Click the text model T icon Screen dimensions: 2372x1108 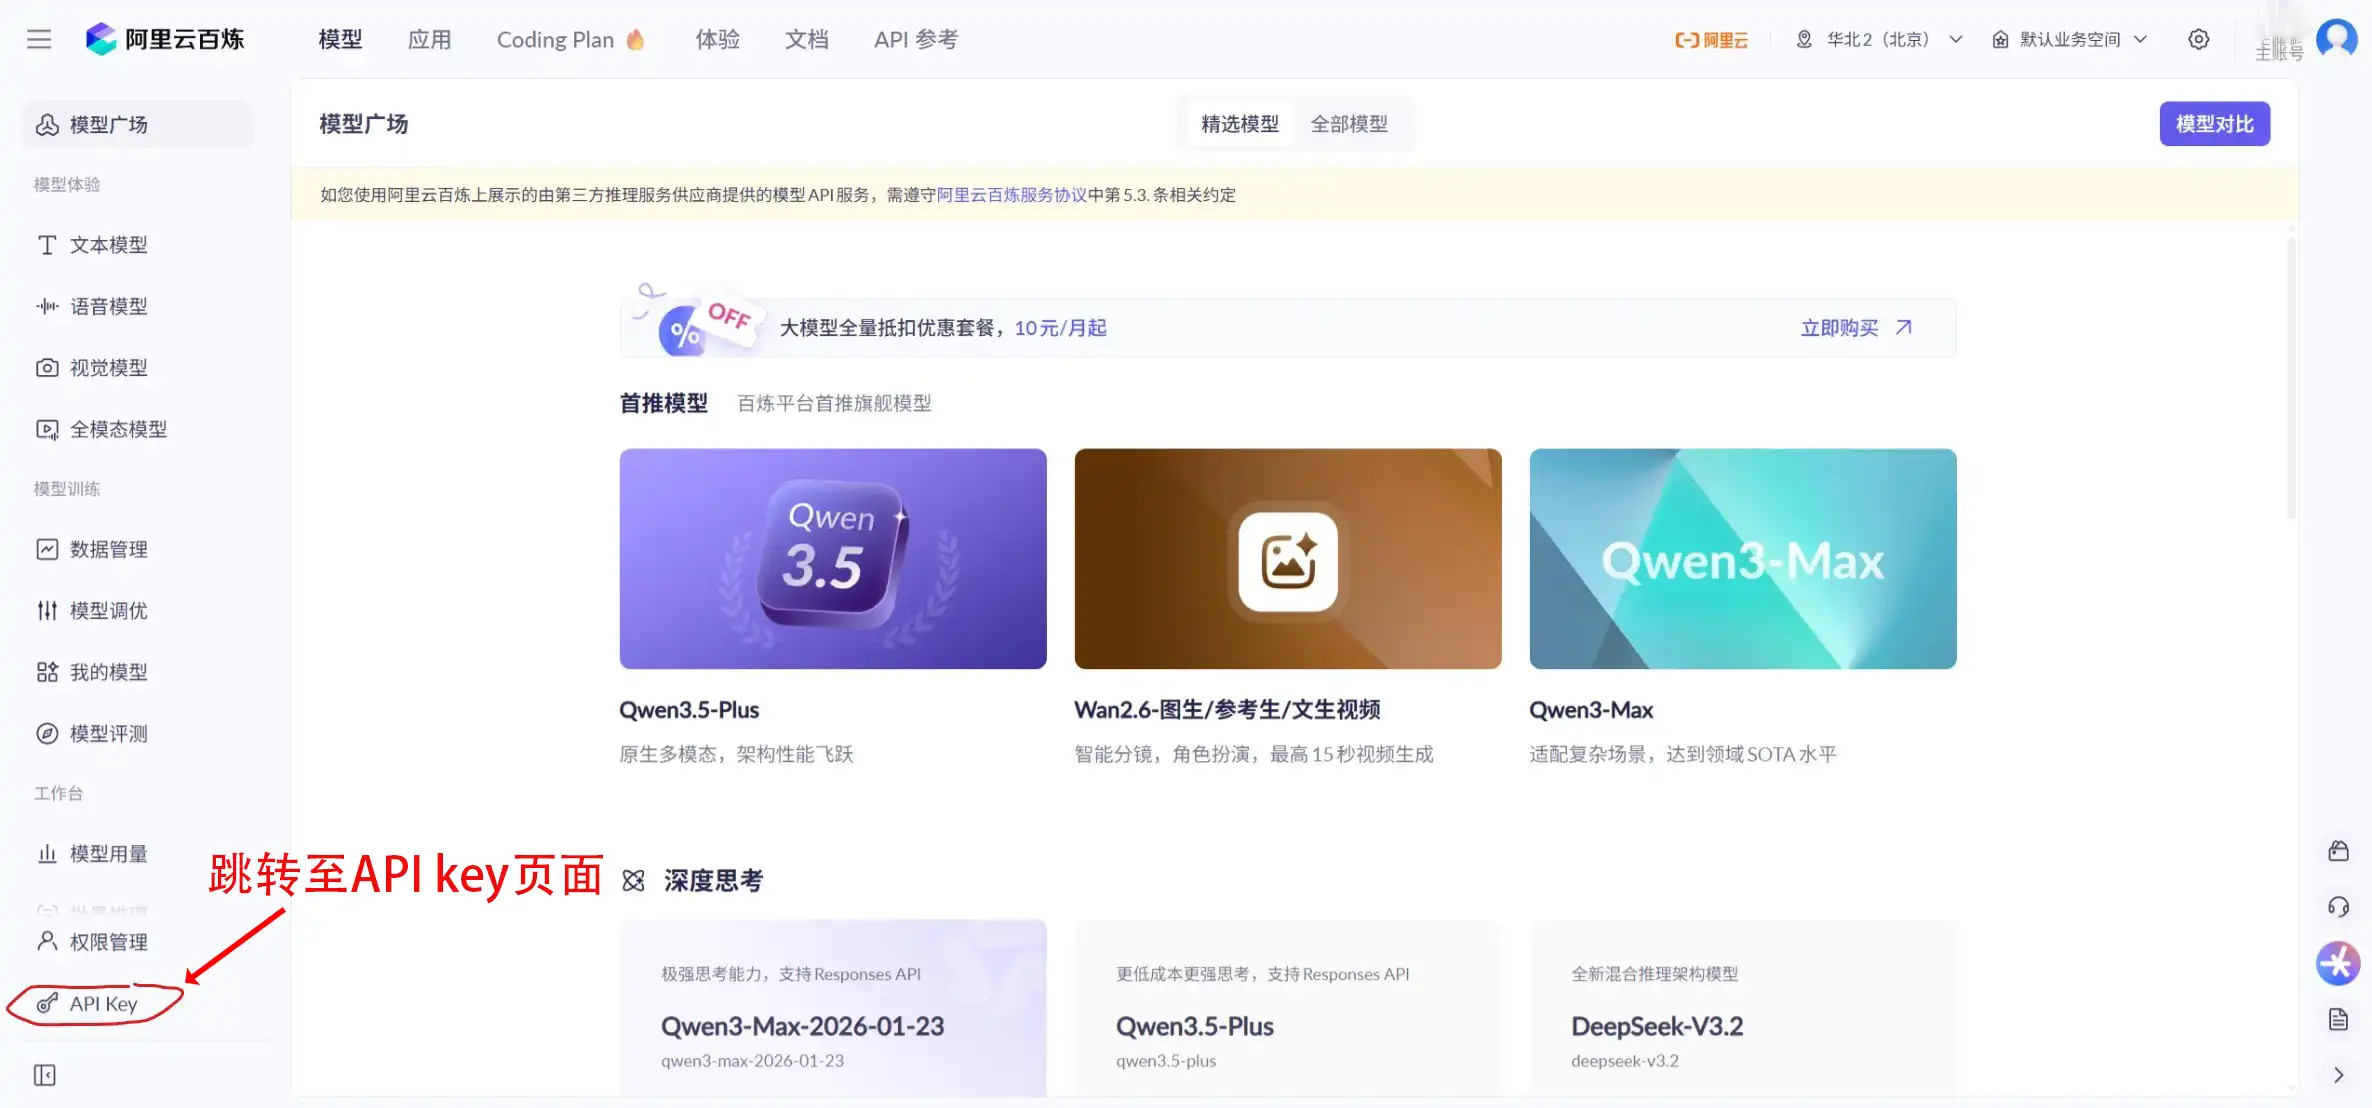click(47, 245)
